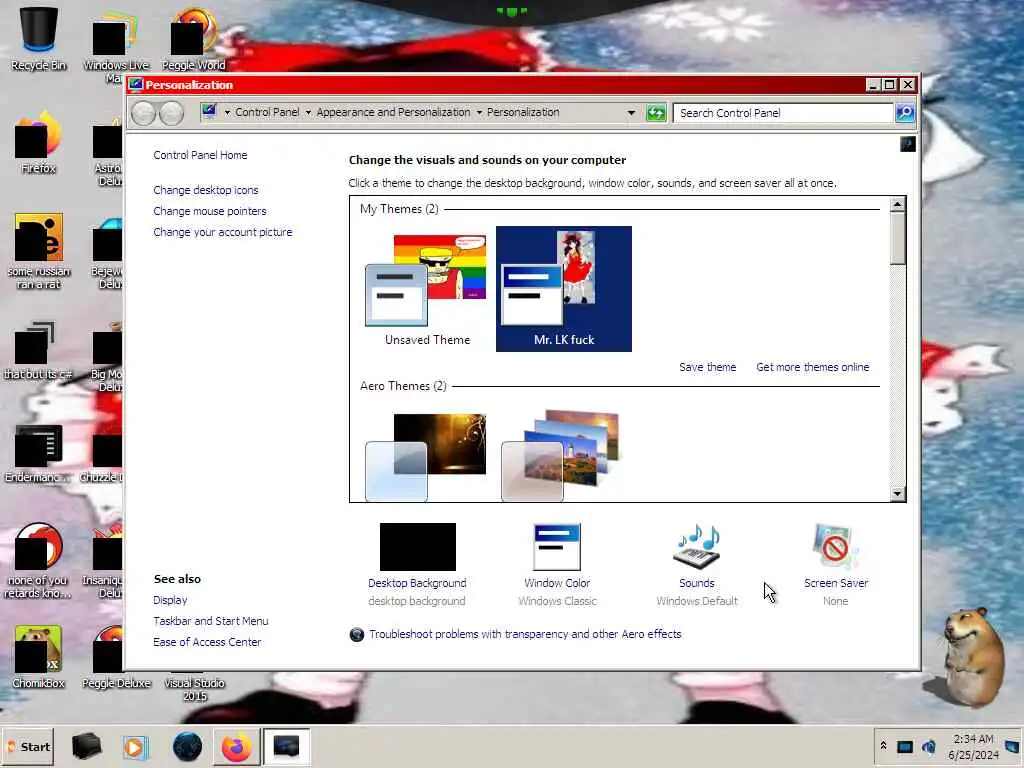1024x768 pixels.
Task: Open the black printer taskbar icon
Action: pyautogui.click(x=86, y=746)
